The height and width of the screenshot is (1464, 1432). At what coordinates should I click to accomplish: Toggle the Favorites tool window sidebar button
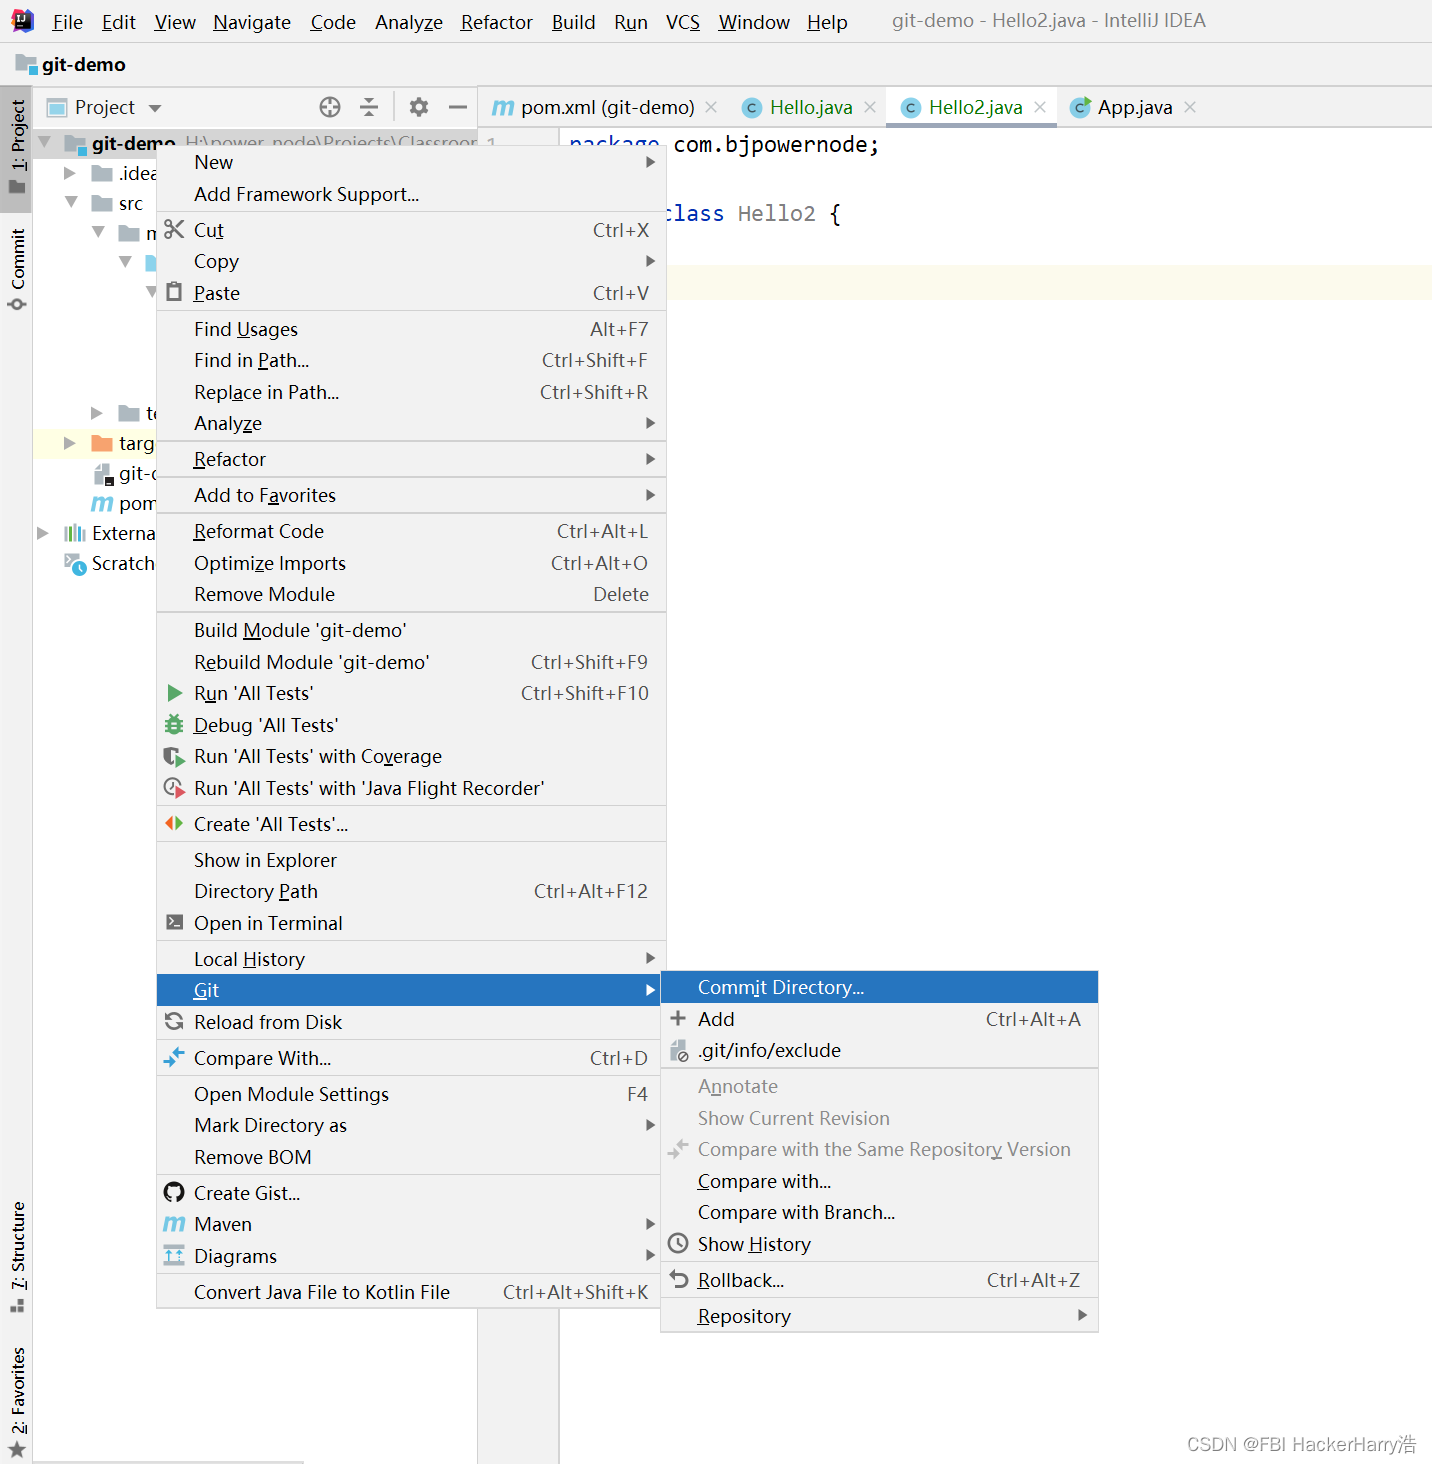pos(17,1402)
